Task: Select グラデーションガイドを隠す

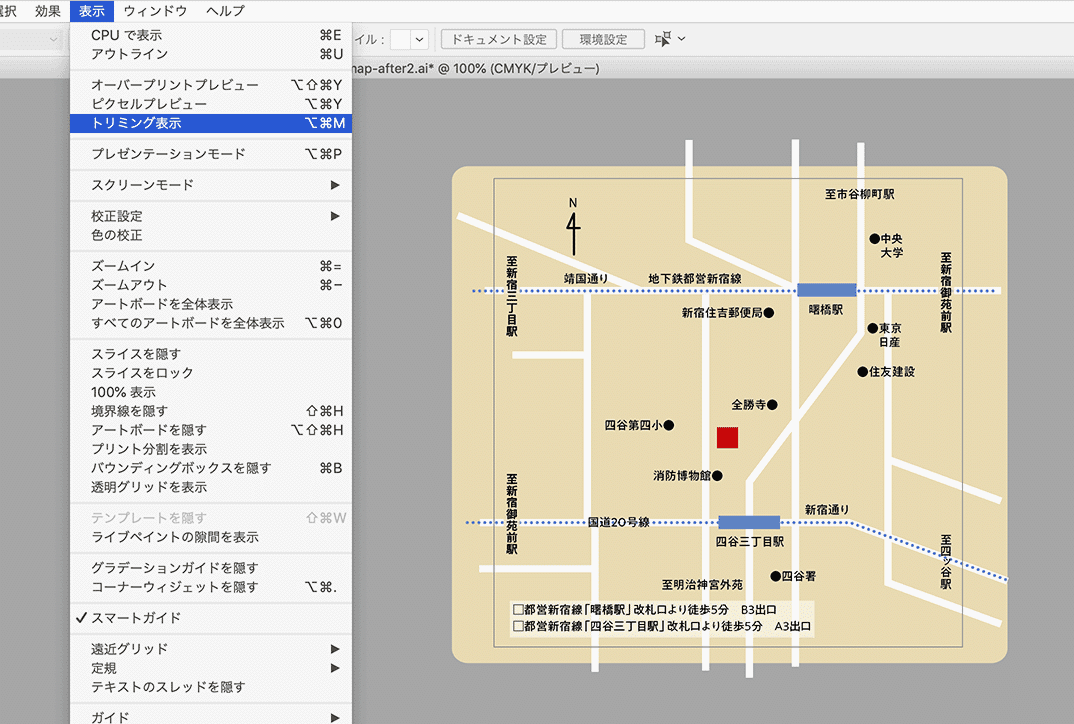Action: (x=211, y=569)
